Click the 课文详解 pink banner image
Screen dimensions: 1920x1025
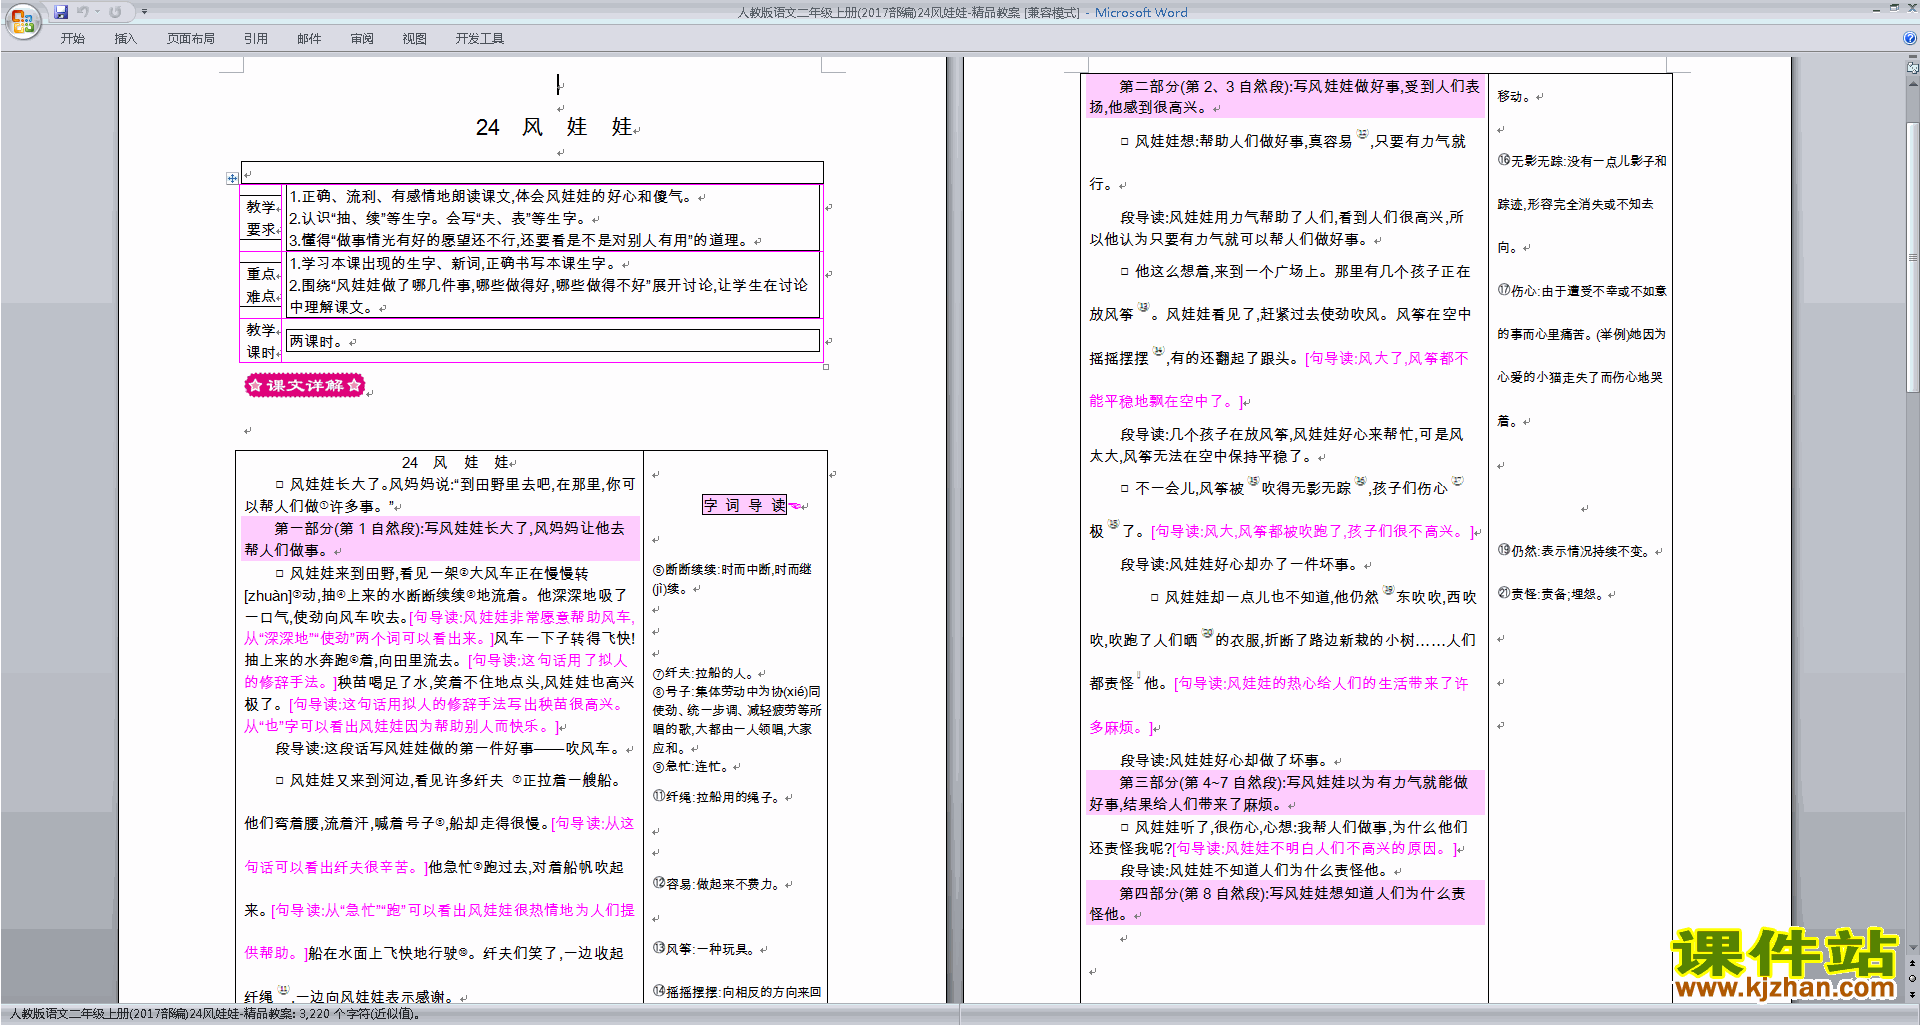(x=305, y=385)
